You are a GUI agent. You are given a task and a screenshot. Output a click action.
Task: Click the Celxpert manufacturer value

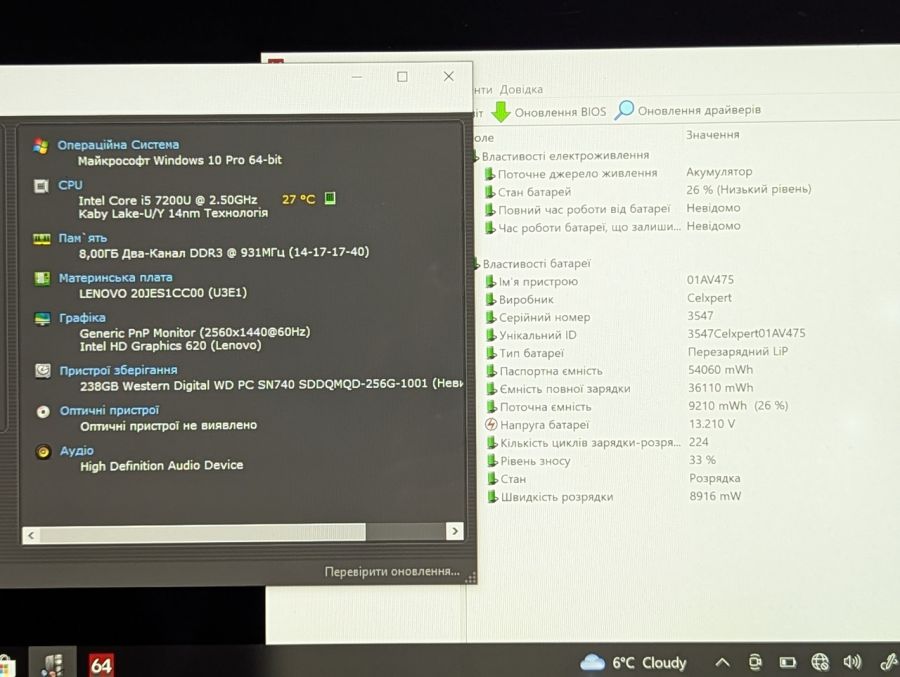point(709,298)
